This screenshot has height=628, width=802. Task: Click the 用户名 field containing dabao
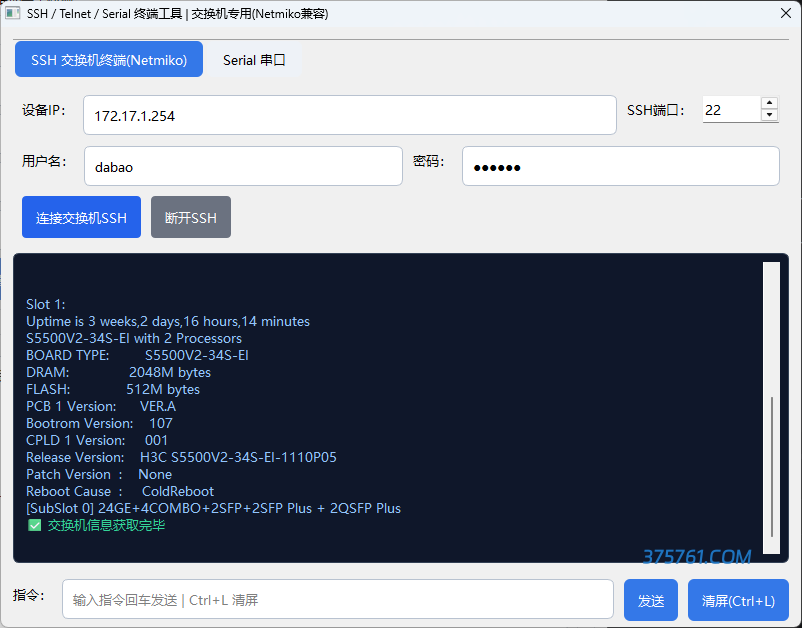(x=243, y=166)
